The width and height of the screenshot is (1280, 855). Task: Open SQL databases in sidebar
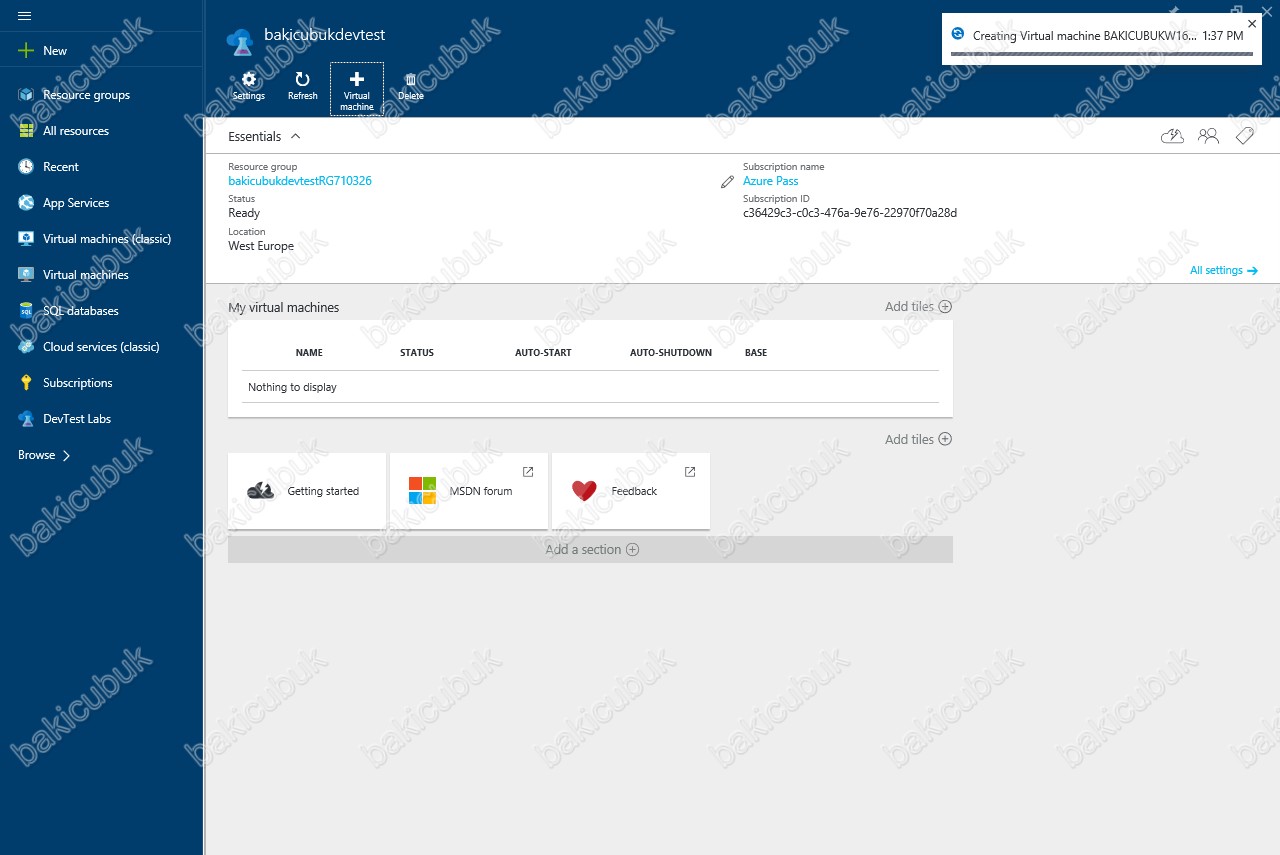click(x=81, y=311)
